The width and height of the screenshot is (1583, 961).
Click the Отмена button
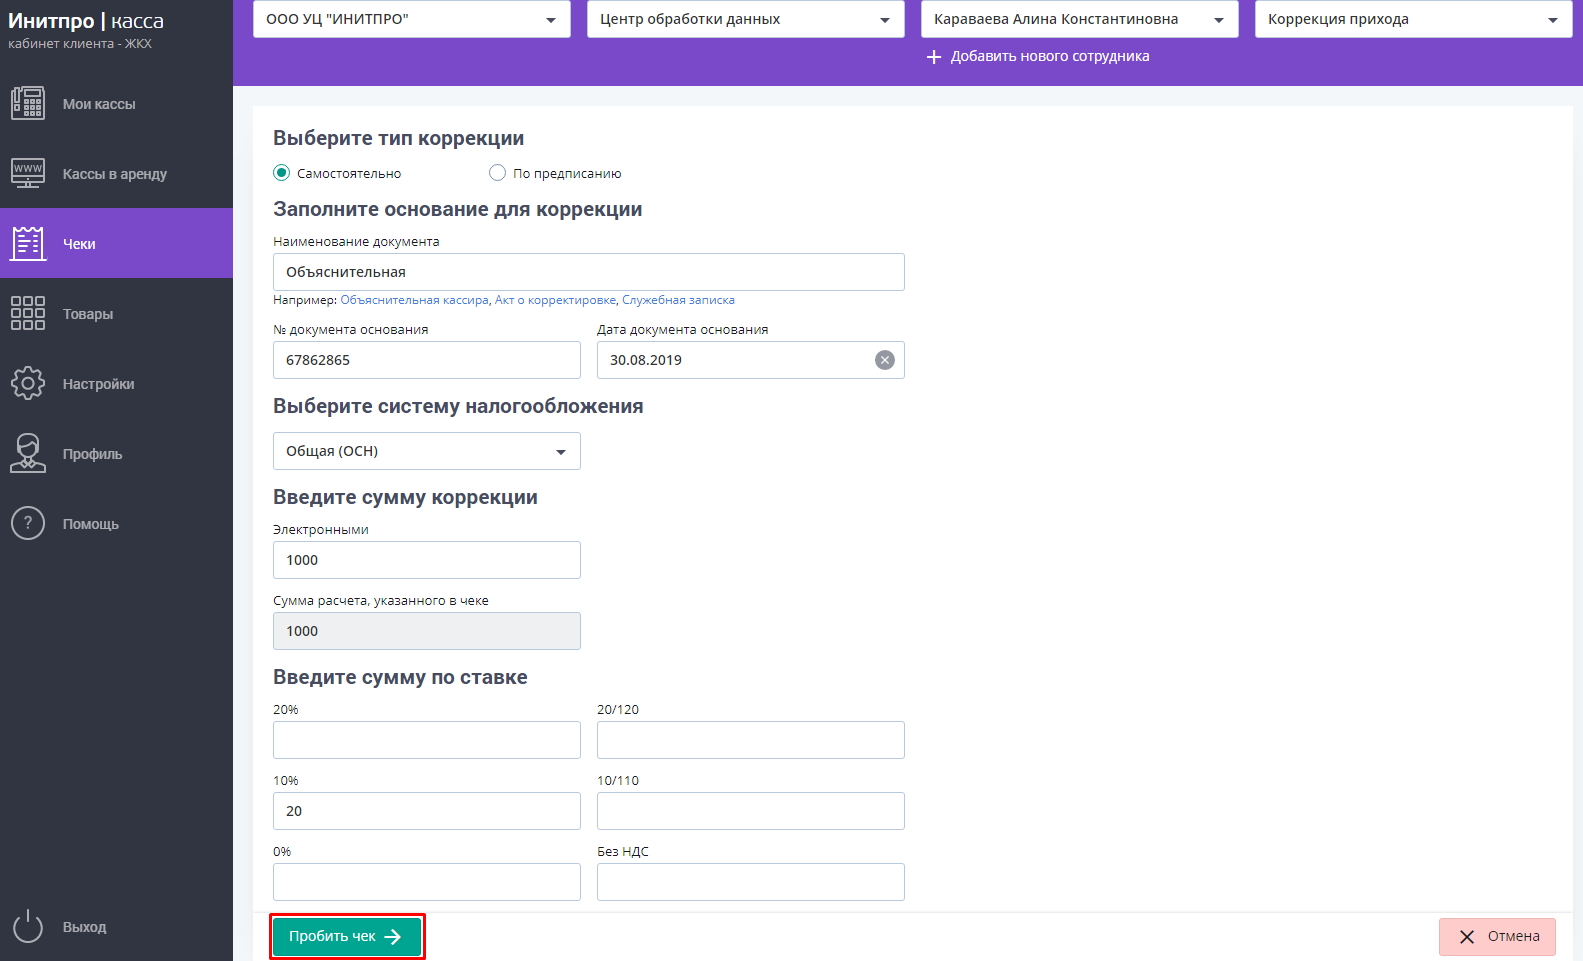(x=1497, y=937)
